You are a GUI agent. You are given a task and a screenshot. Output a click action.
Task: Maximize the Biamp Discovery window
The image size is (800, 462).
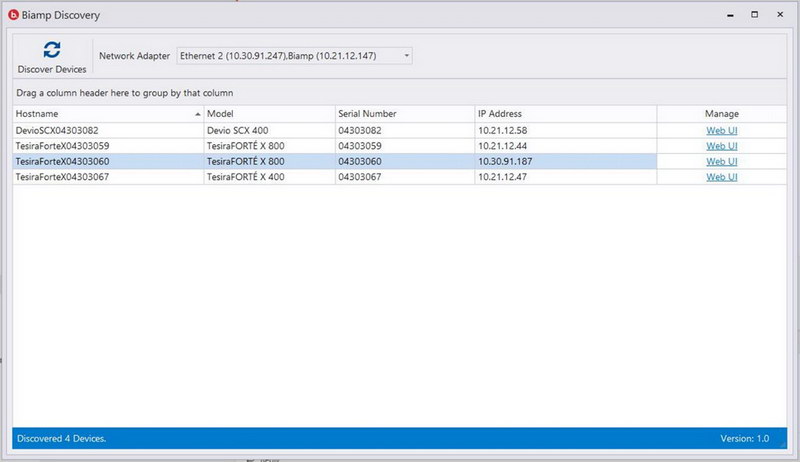click(755, 15)
